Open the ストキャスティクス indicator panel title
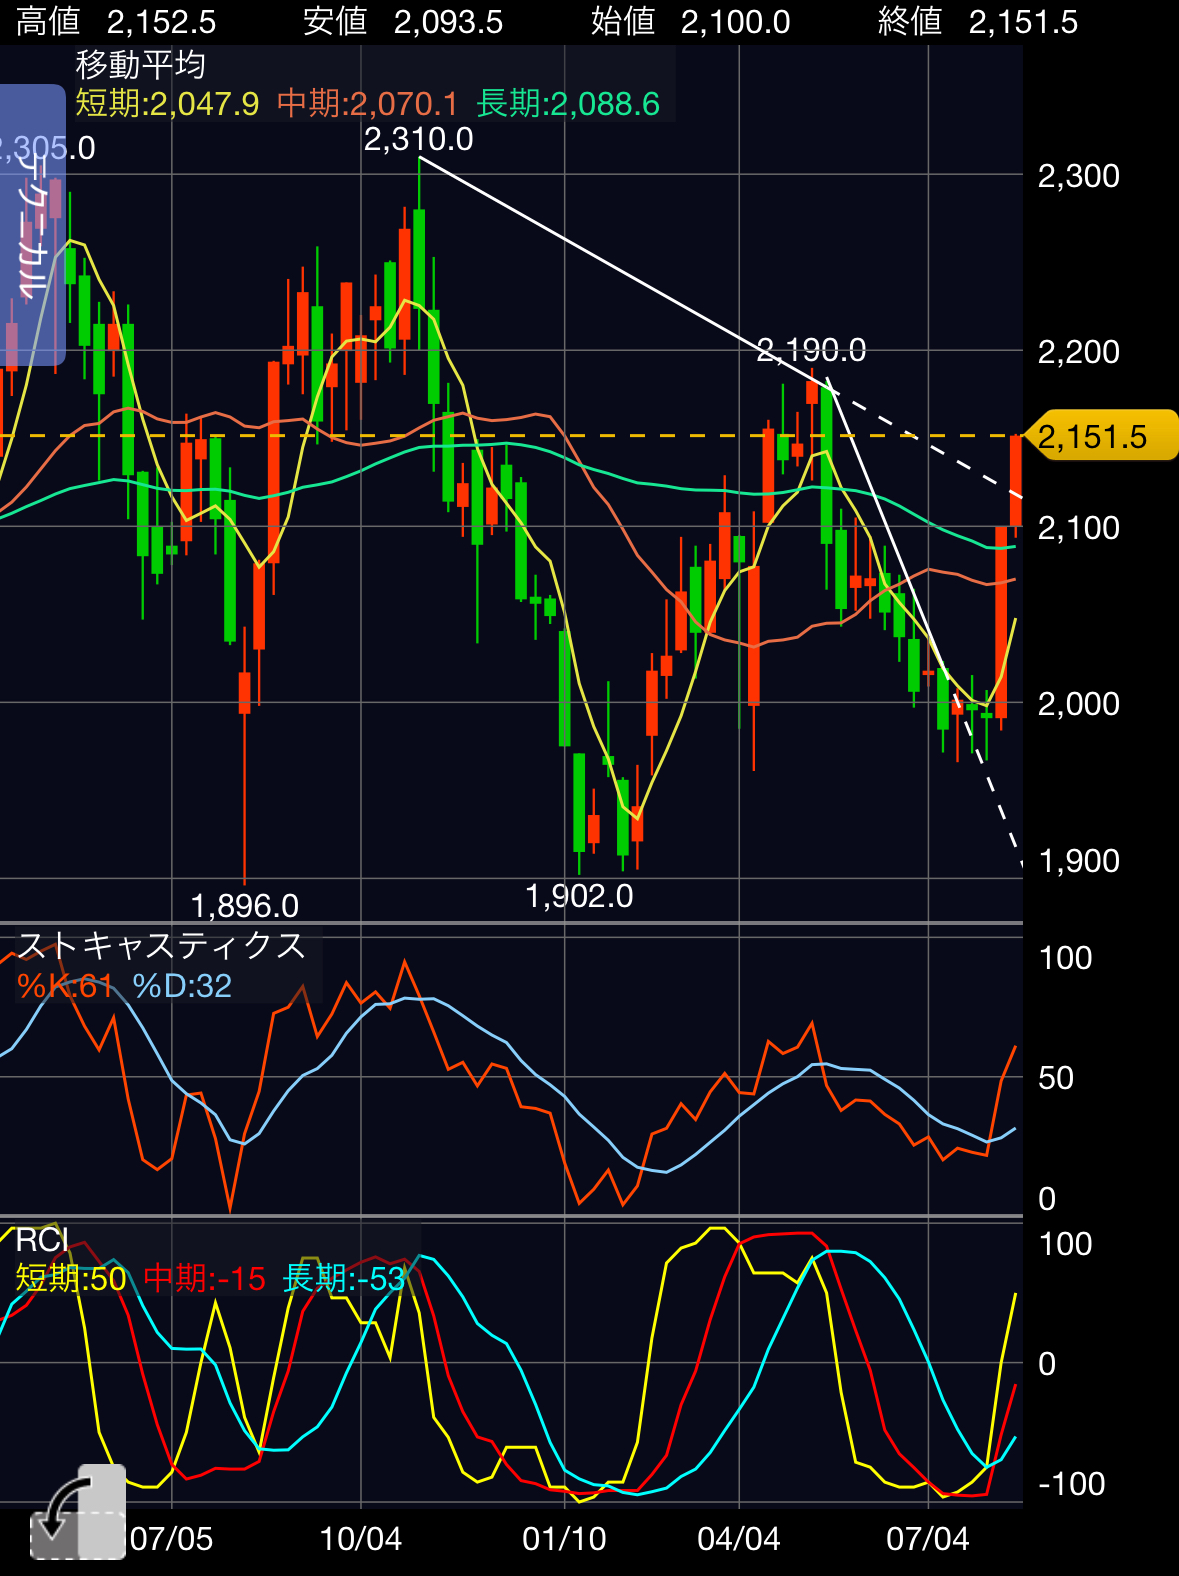 tap(161, 945)
